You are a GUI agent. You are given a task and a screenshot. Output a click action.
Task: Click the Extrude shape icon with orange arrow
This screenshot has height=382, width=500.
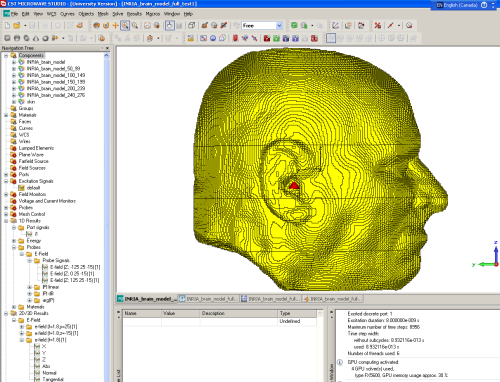tap(55, 38)
